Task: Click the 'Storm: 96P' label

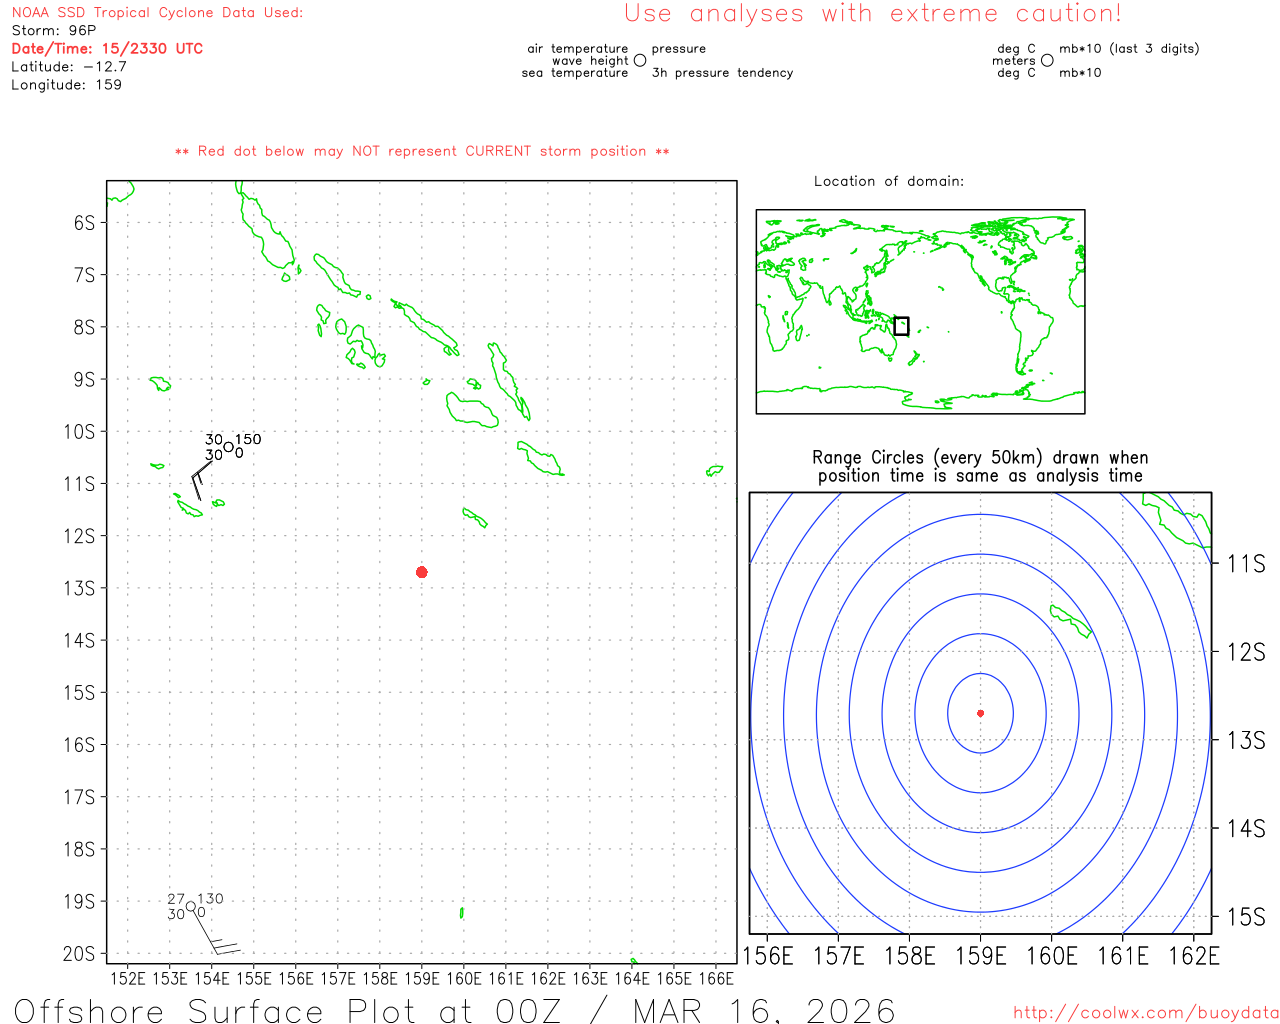Action: pos(54,31)
